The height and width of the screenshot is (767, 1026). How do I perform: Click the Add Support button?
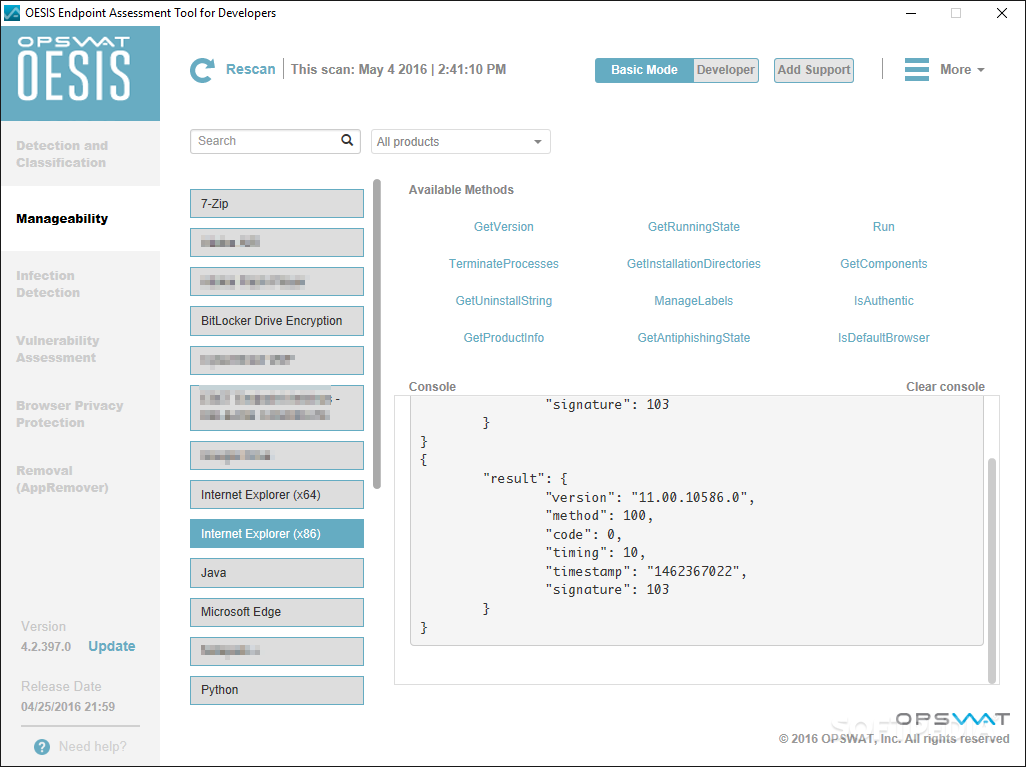pos(813,70)
